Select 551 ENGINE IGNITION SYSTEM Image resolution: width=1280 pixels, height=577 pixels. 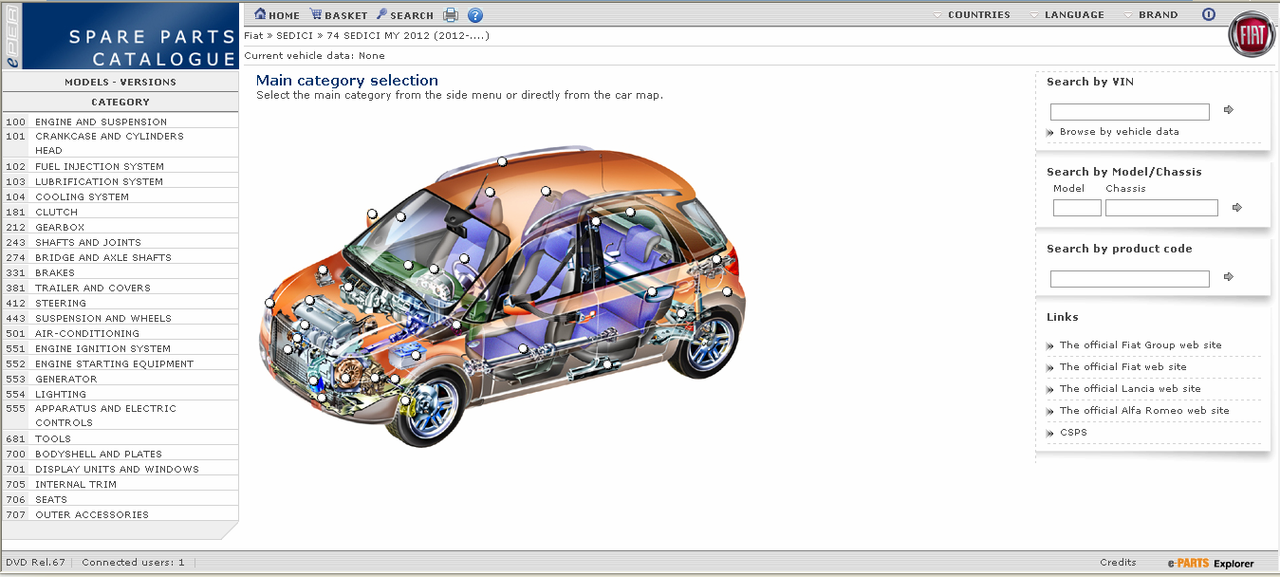click(x=120, y=349)
